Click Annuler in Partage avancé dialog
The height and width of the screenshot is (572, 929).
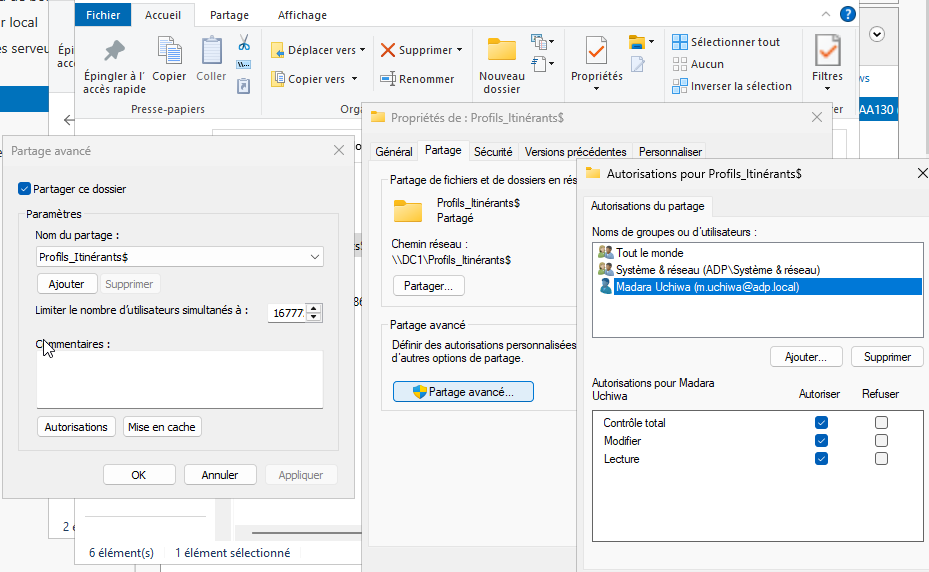click(220, 475)
